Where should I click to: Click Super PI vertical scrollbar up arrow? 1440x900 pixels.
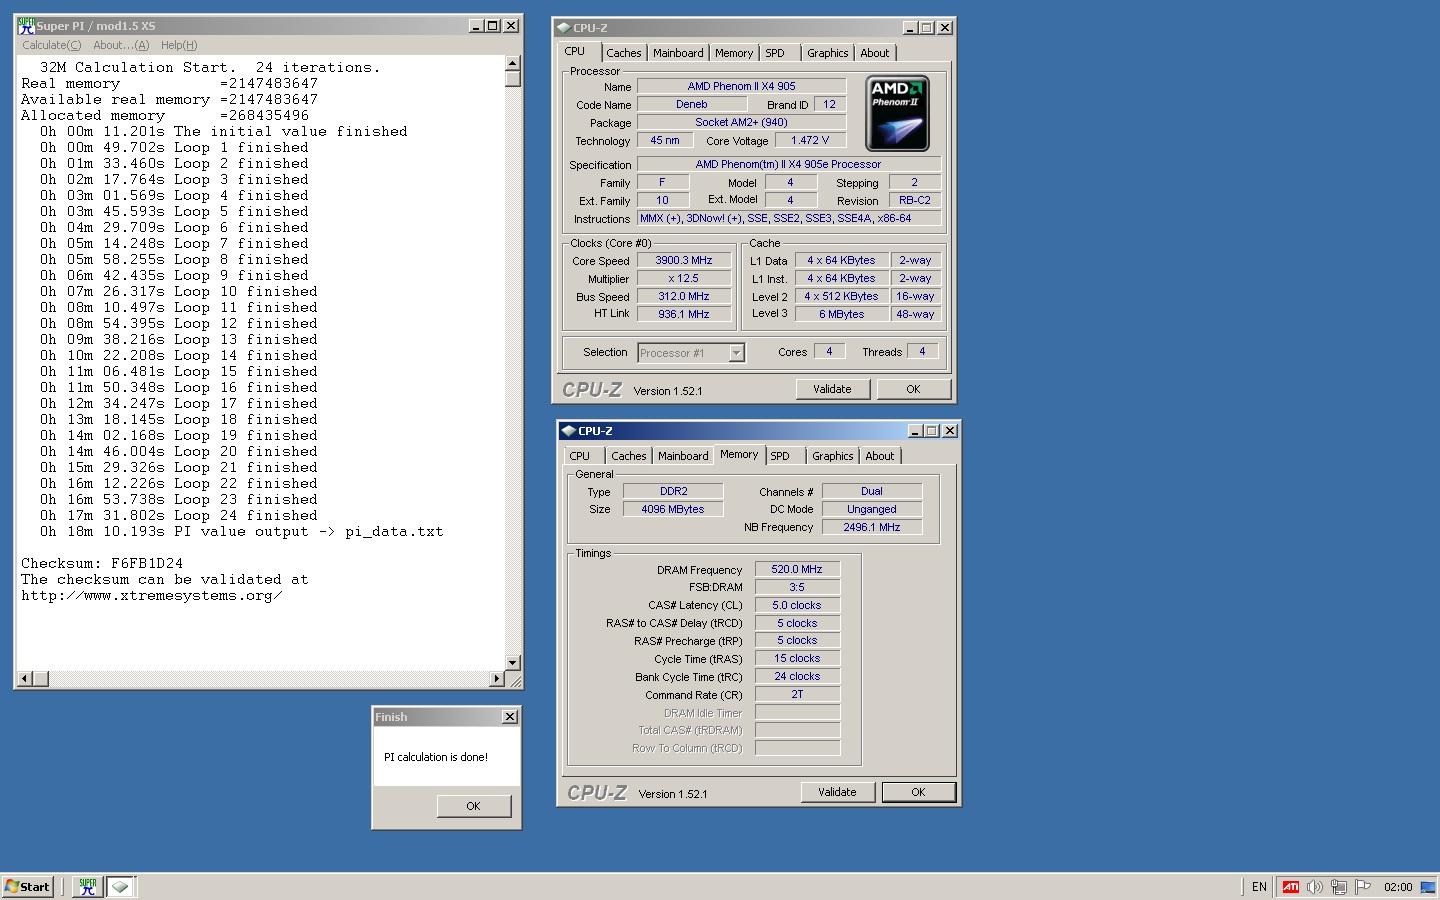pyautogui.click(x=513, y=63)
